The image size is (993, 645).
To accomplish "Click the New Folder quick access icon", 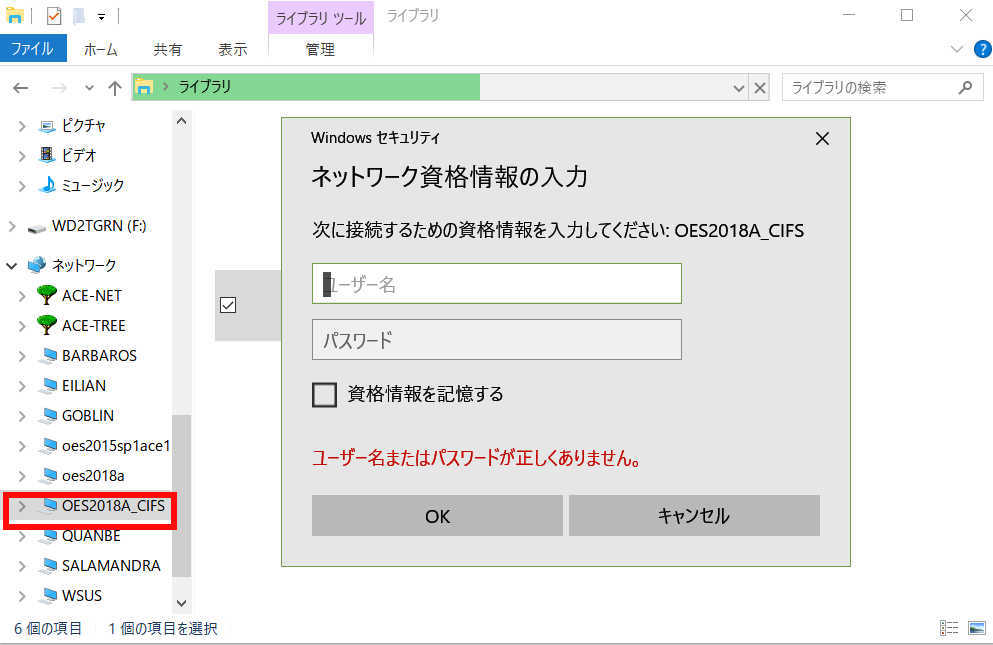I will click(x=79, y=16).
